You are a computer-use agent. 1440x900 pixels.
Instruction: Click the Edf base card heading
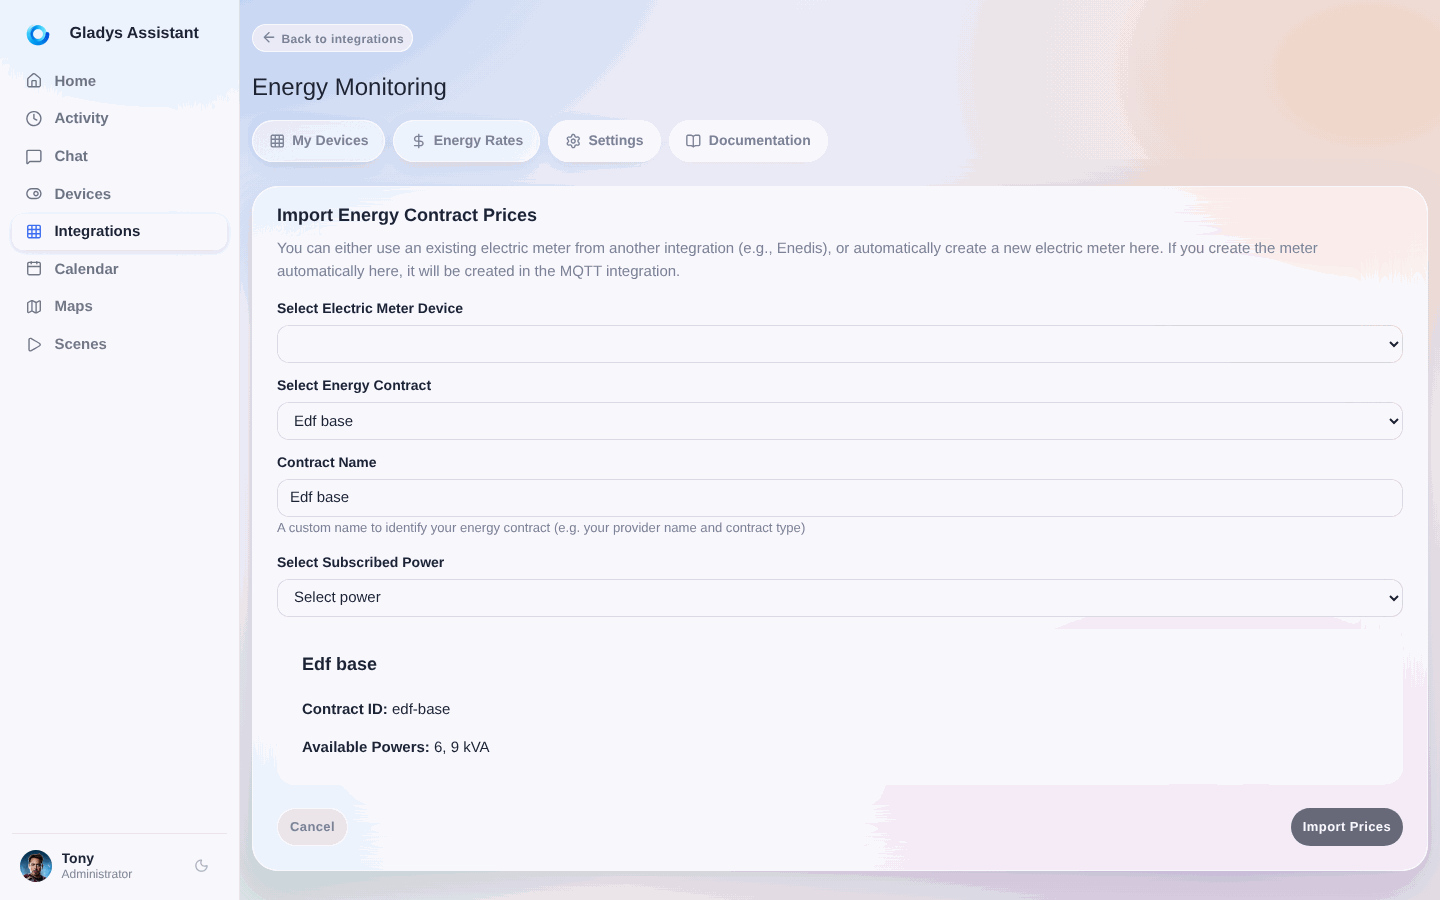click(339, 664)
